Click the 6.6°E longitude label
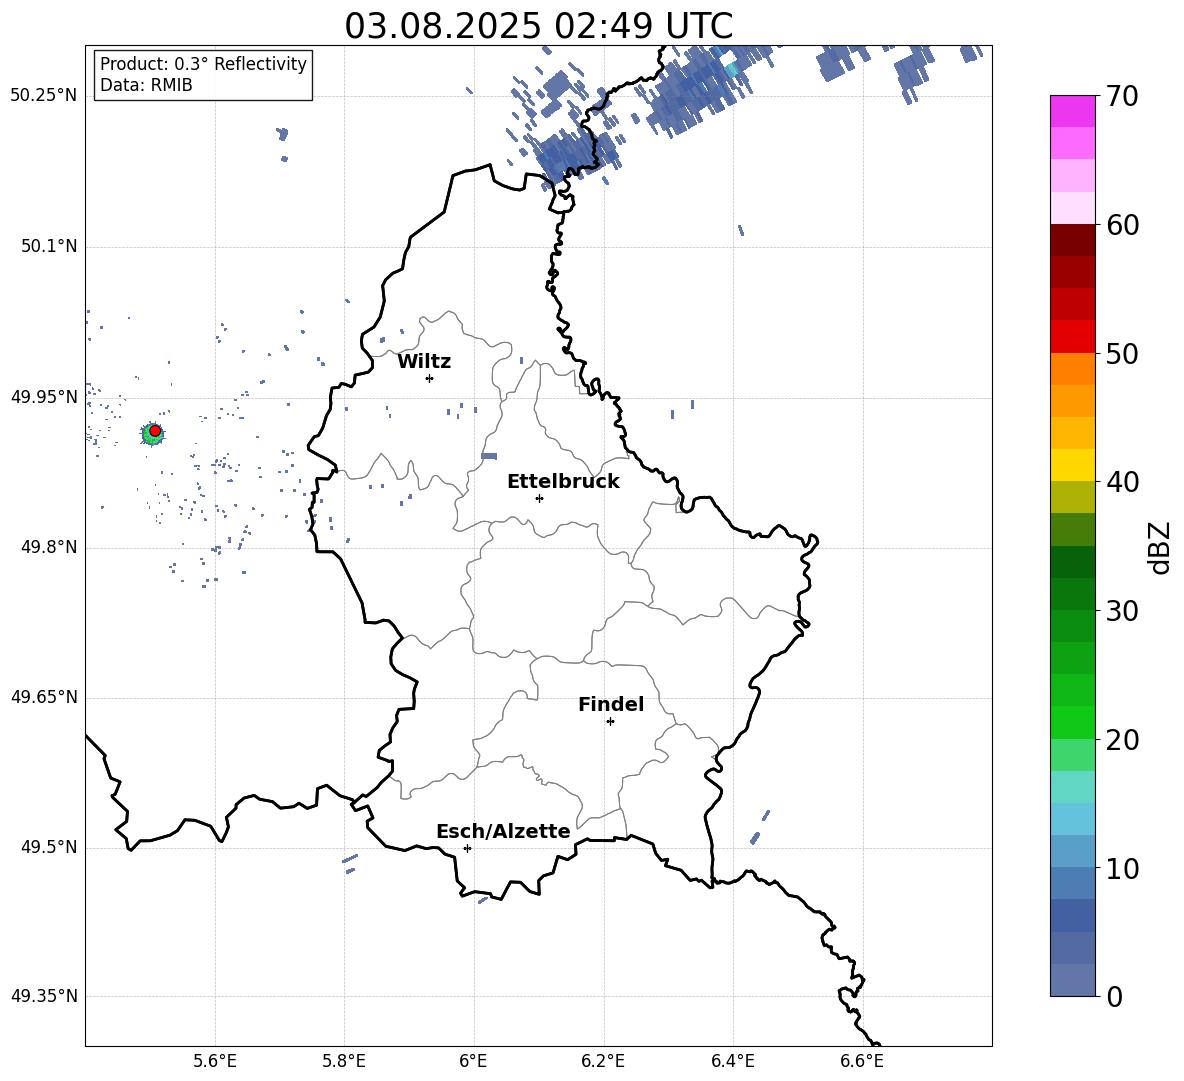The image size is (1184, 1081). point(862,1061)
